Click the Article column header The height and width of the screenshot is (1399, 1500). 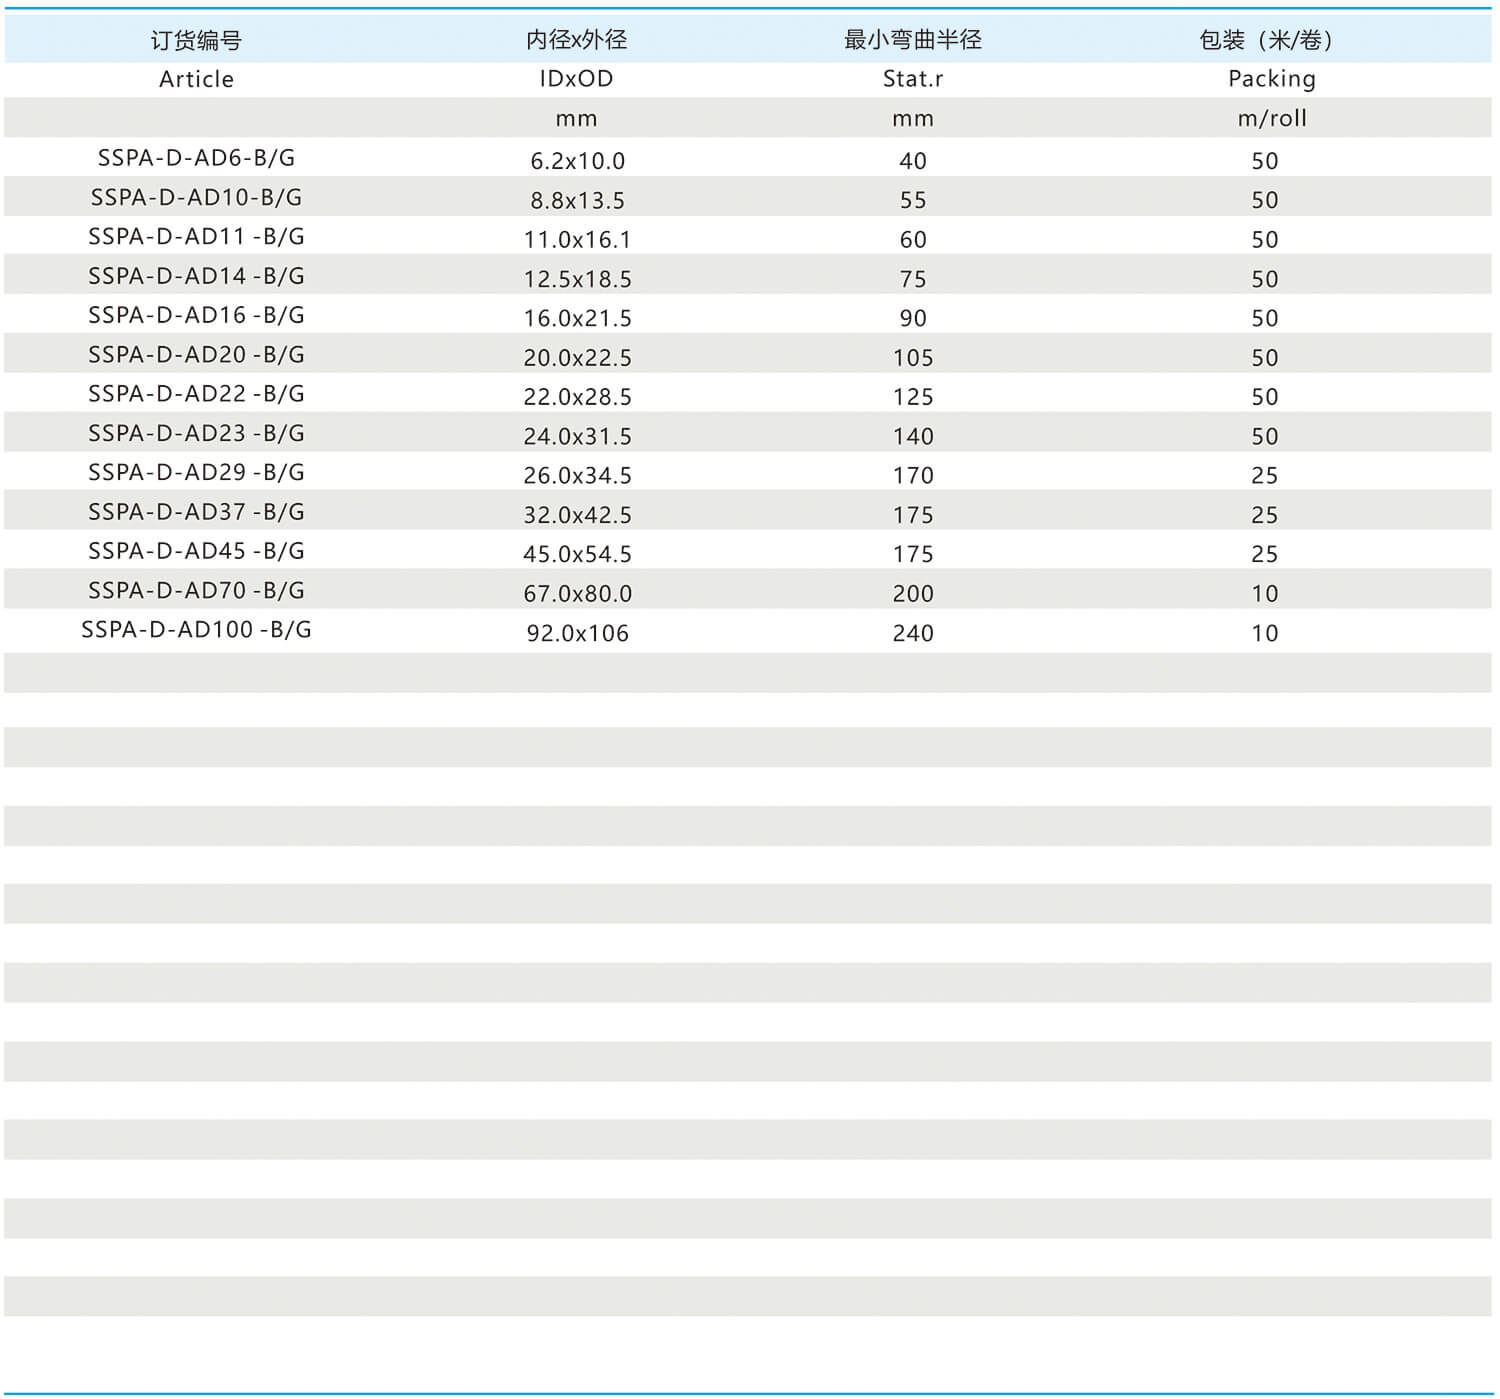coord(196,79)
